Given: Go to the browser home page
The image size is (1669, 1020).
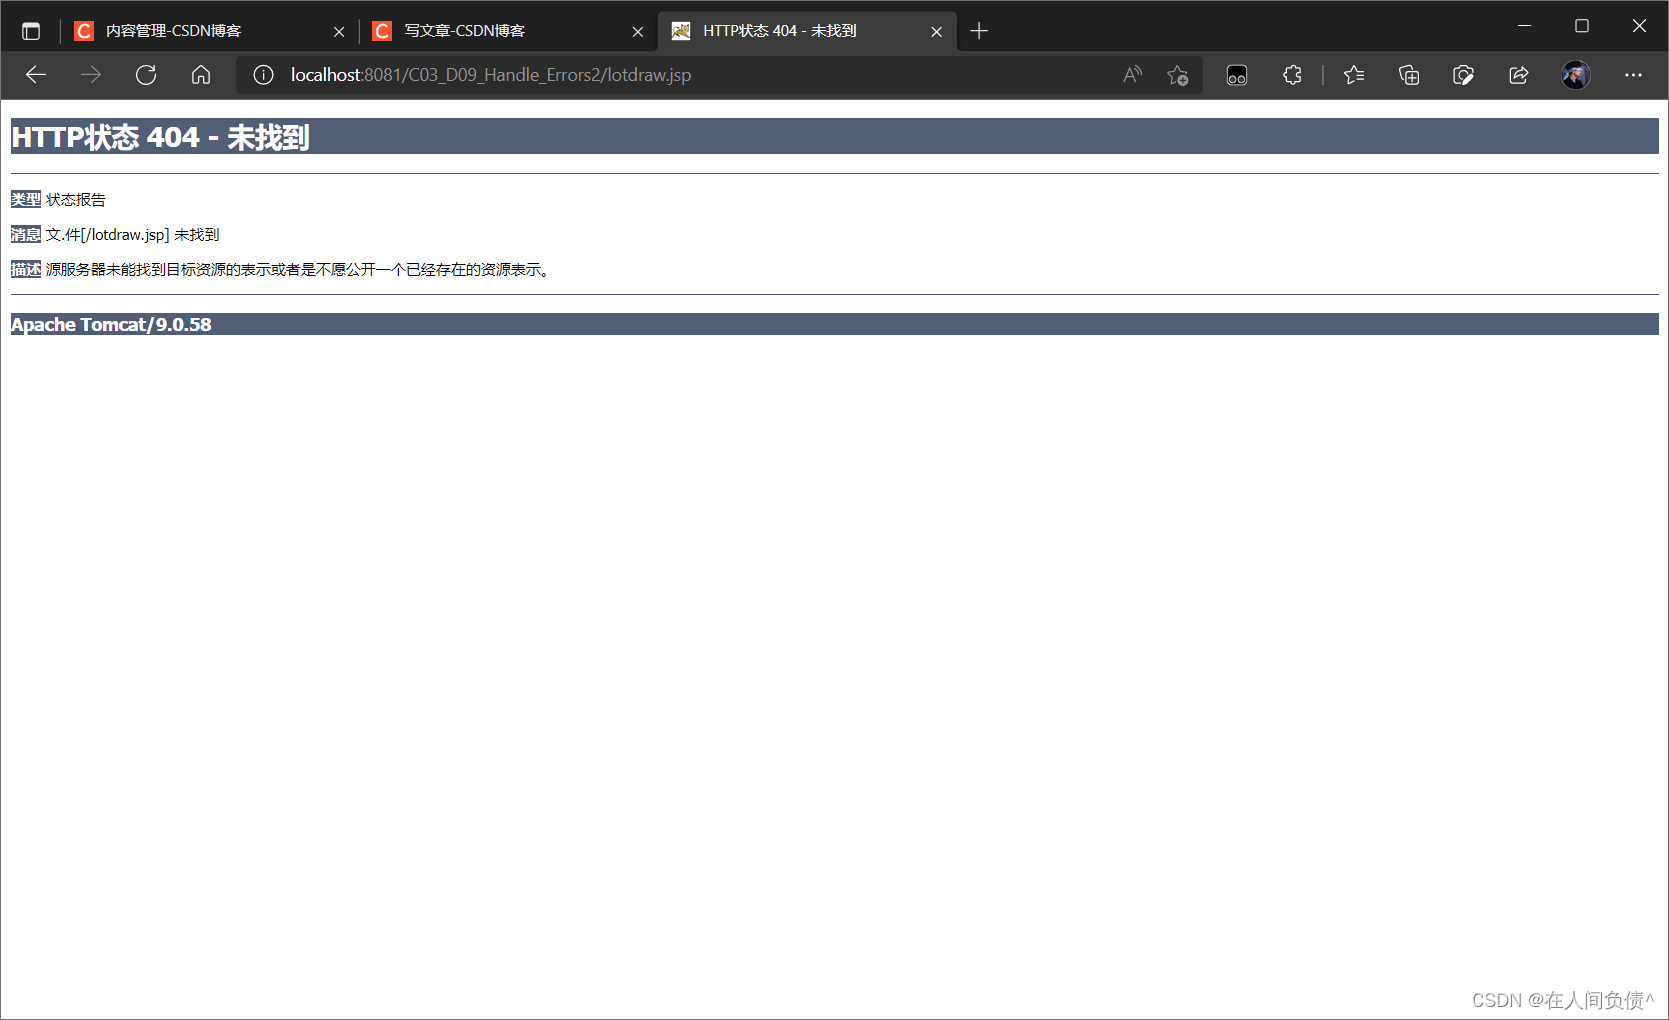Looking at the screenshot, I should [201, 75].
